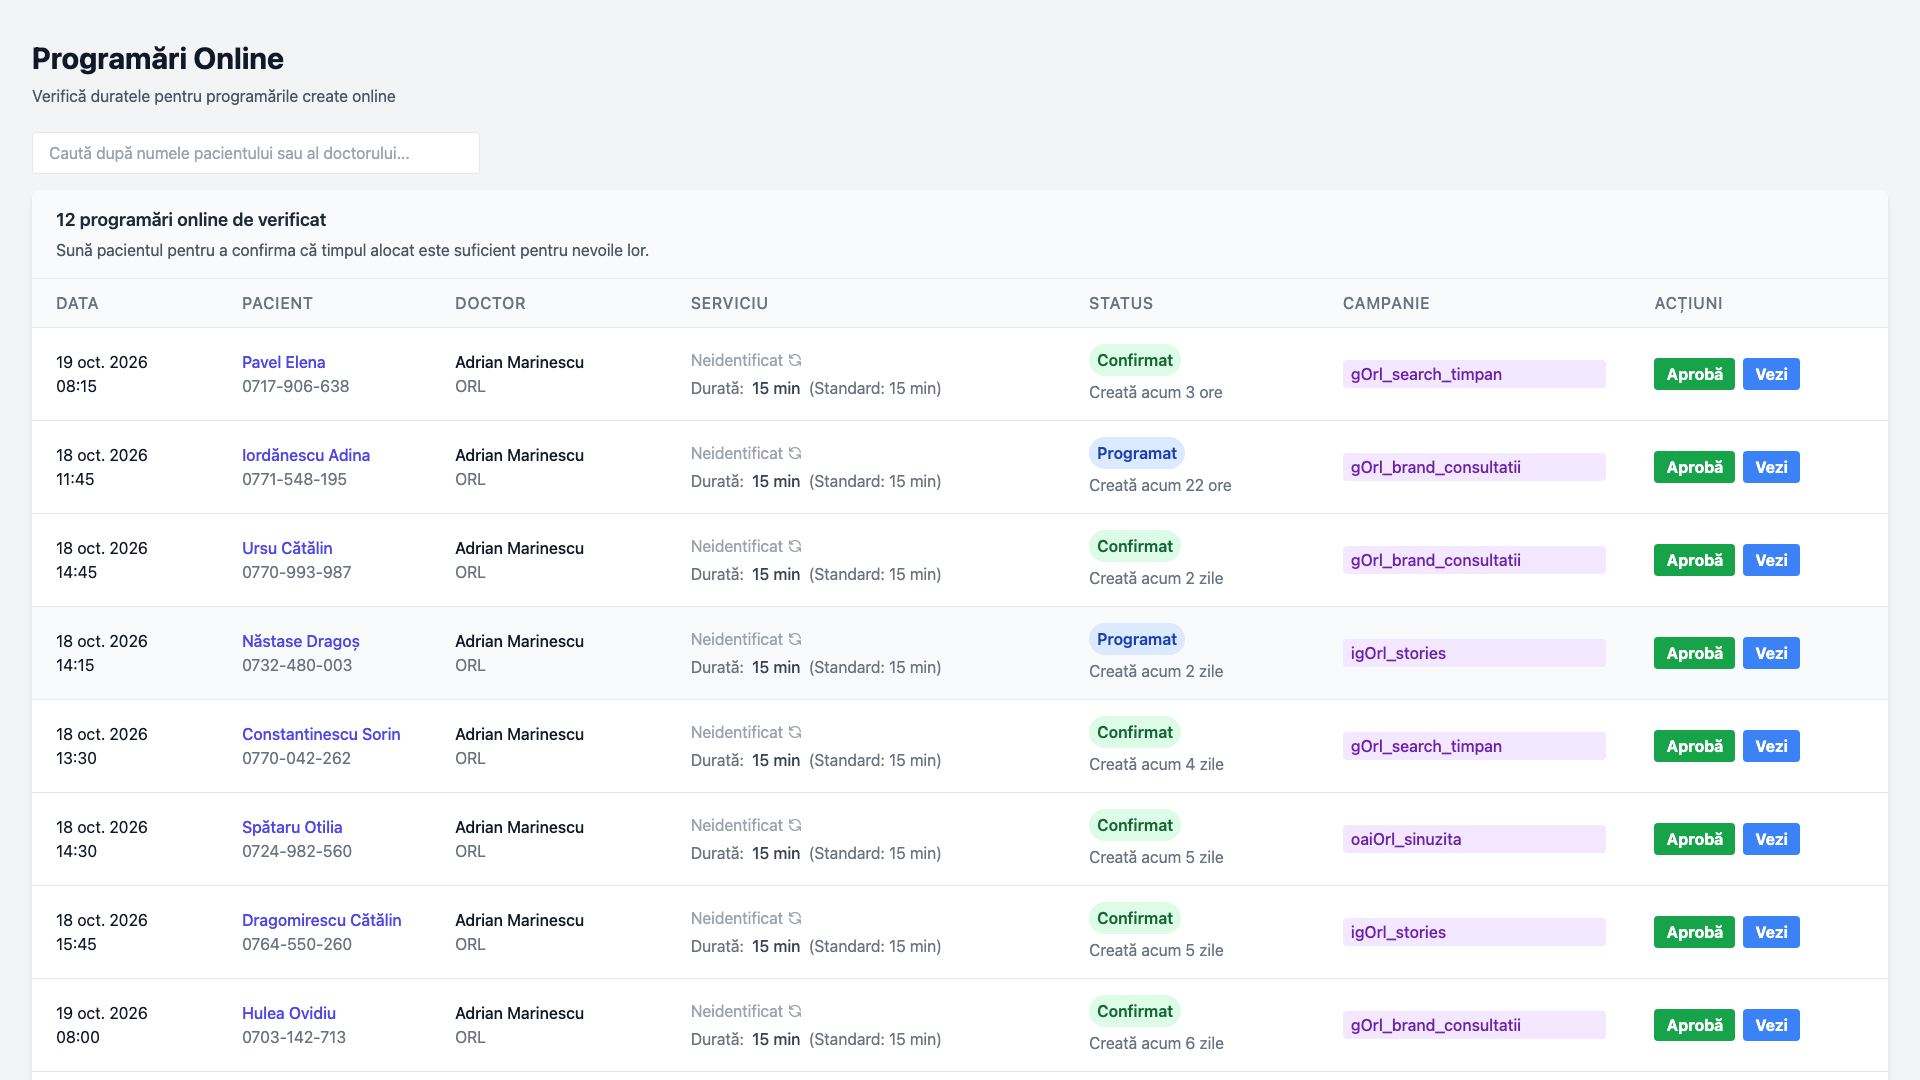Open patient link Constantinescu Sorin
Image resolution: width=1920 pixels, height=1080 pixels.
coord(321,734)
